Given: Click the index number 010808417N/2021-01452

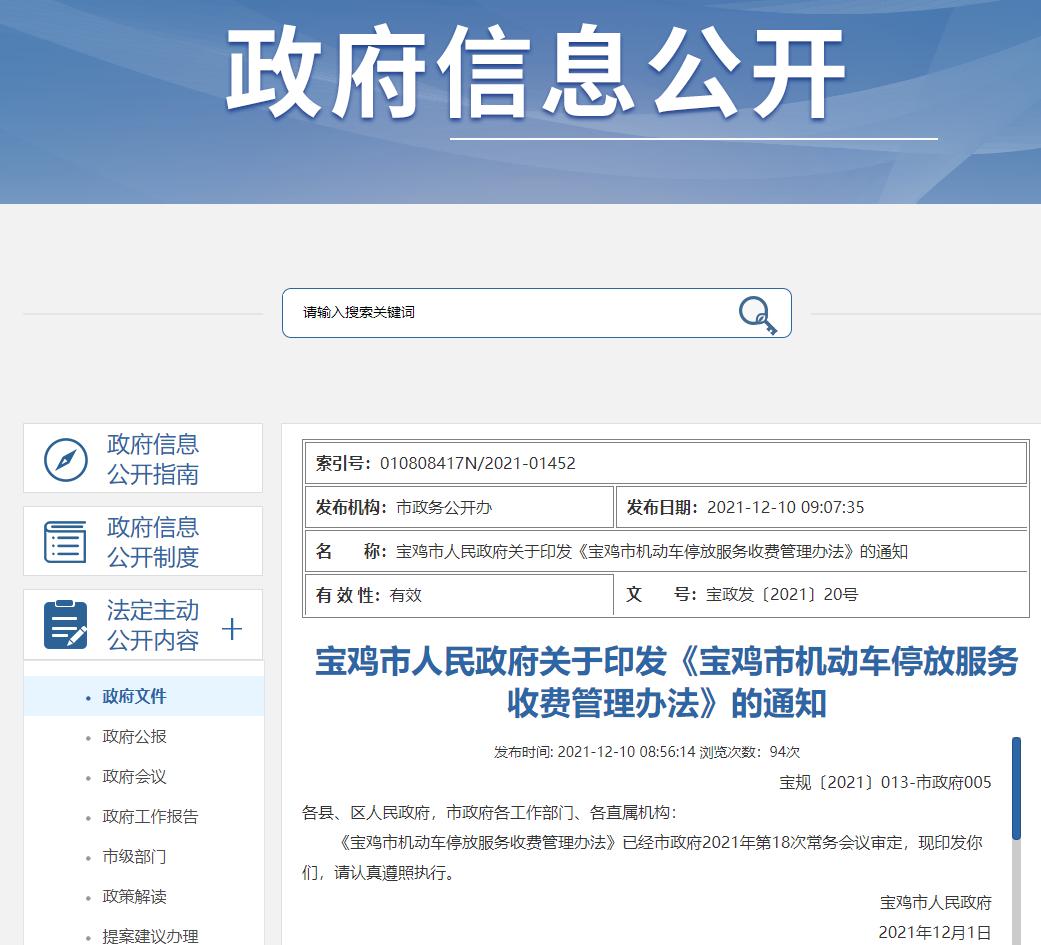Looking at the screenshot, I should (x=478, y=463).
